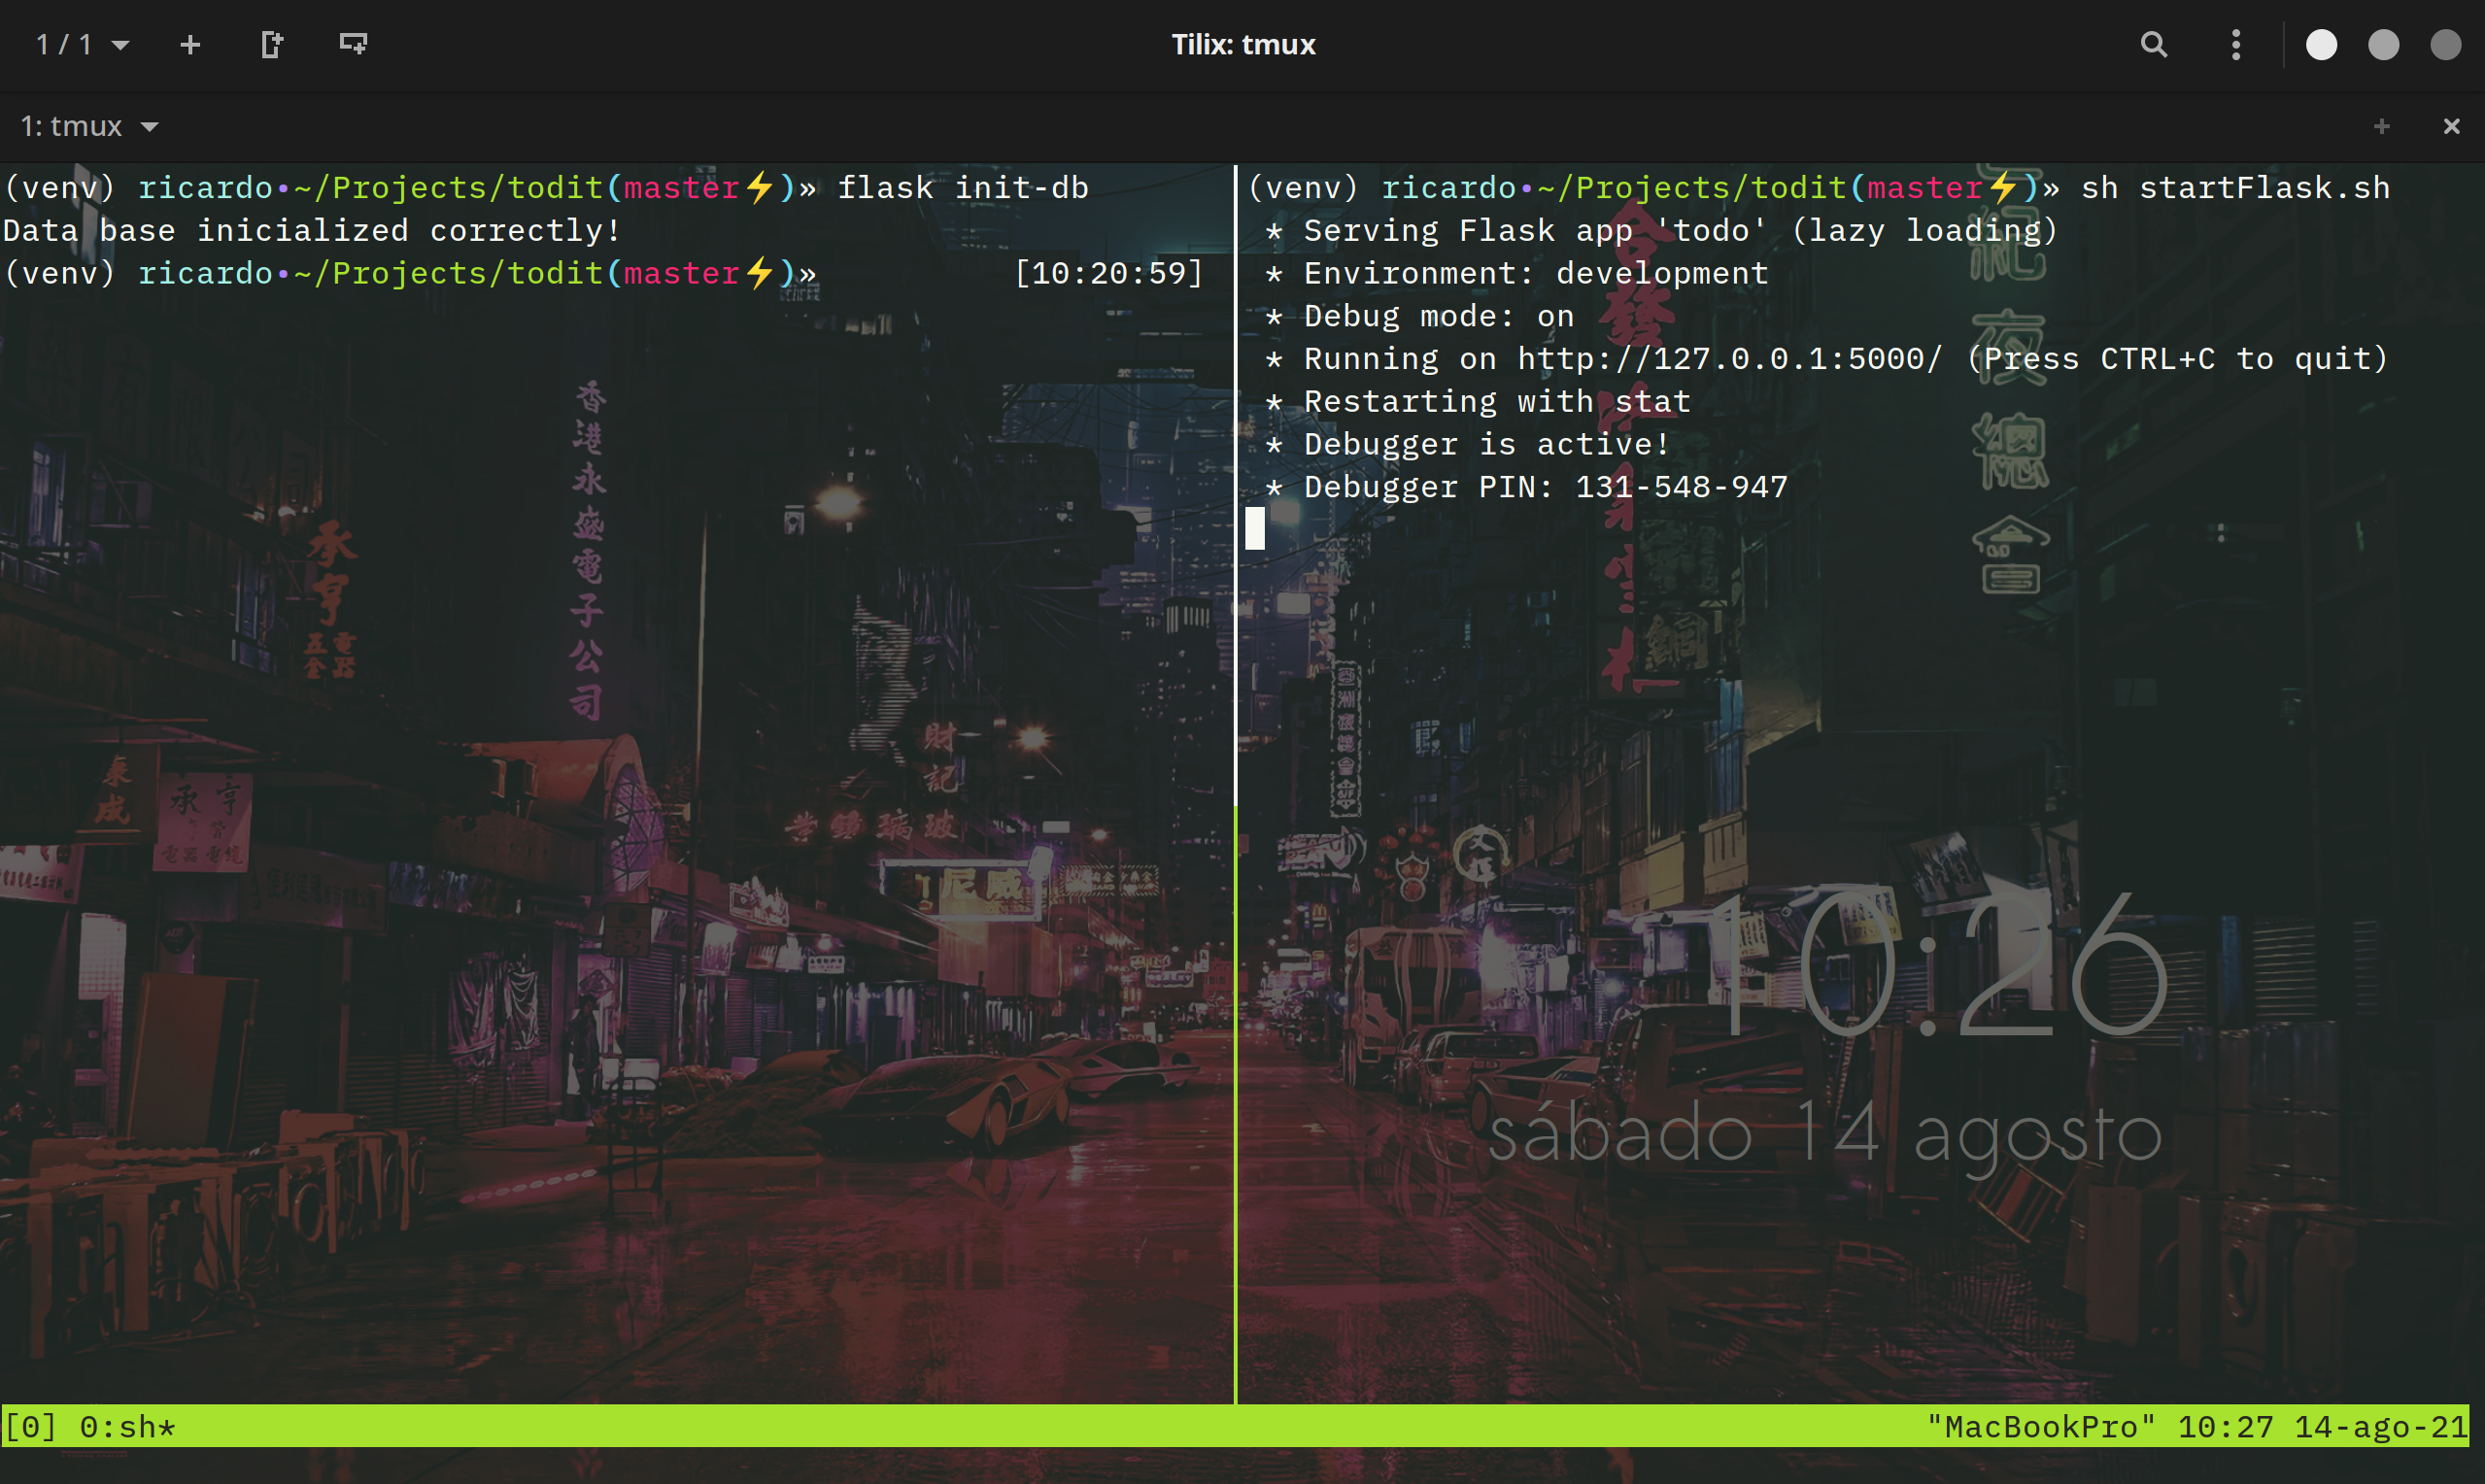
Task: Click the middle gray window control circle
Action: click(x=2383, y=45)
